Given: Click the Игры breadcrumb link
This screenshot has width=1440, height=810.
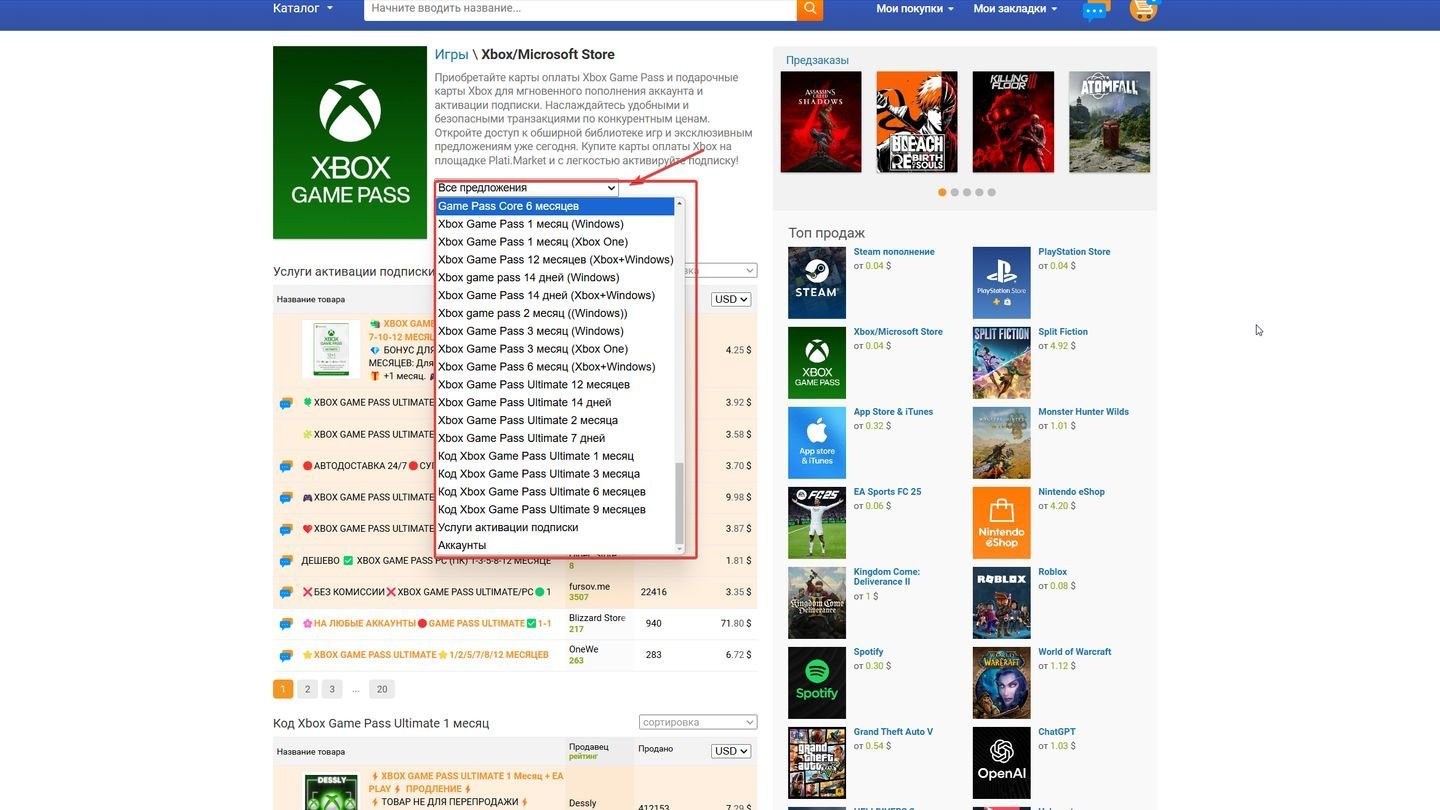Looking at the screenshot, I should (451, 54).
